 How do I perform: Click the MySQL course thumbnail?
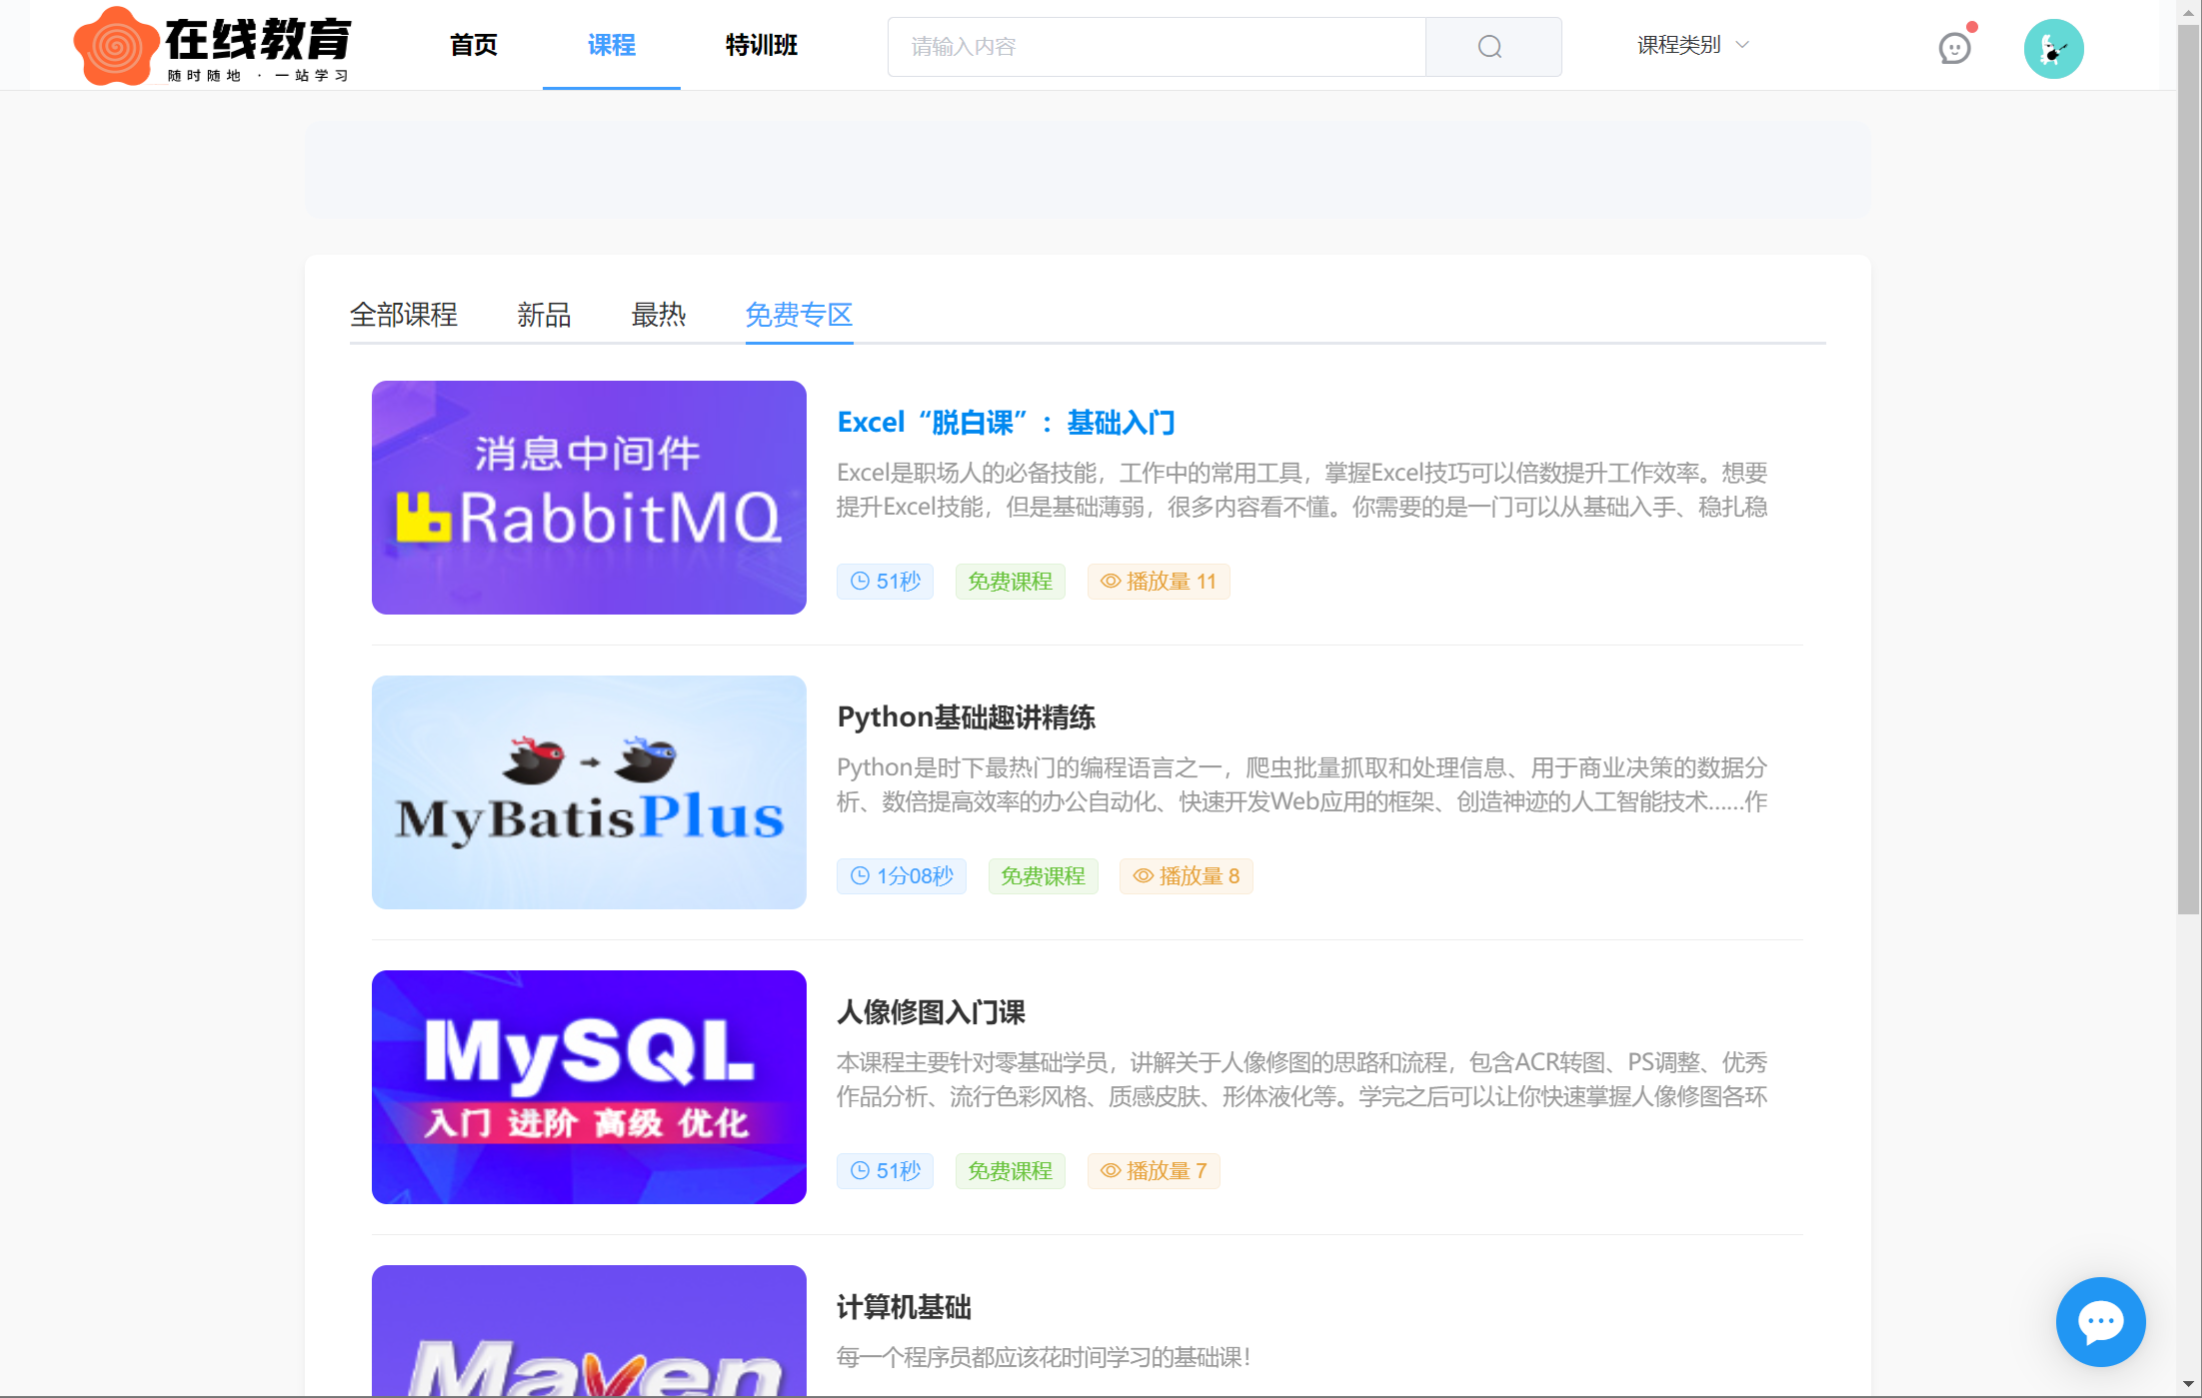[589, 1086]
